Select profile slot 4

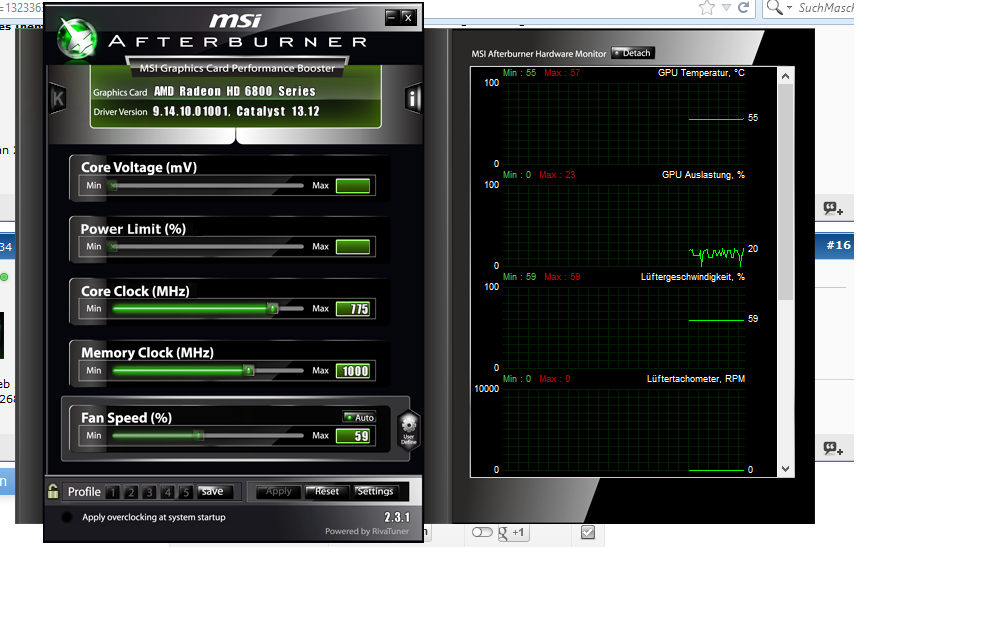(x=168, y=492)
